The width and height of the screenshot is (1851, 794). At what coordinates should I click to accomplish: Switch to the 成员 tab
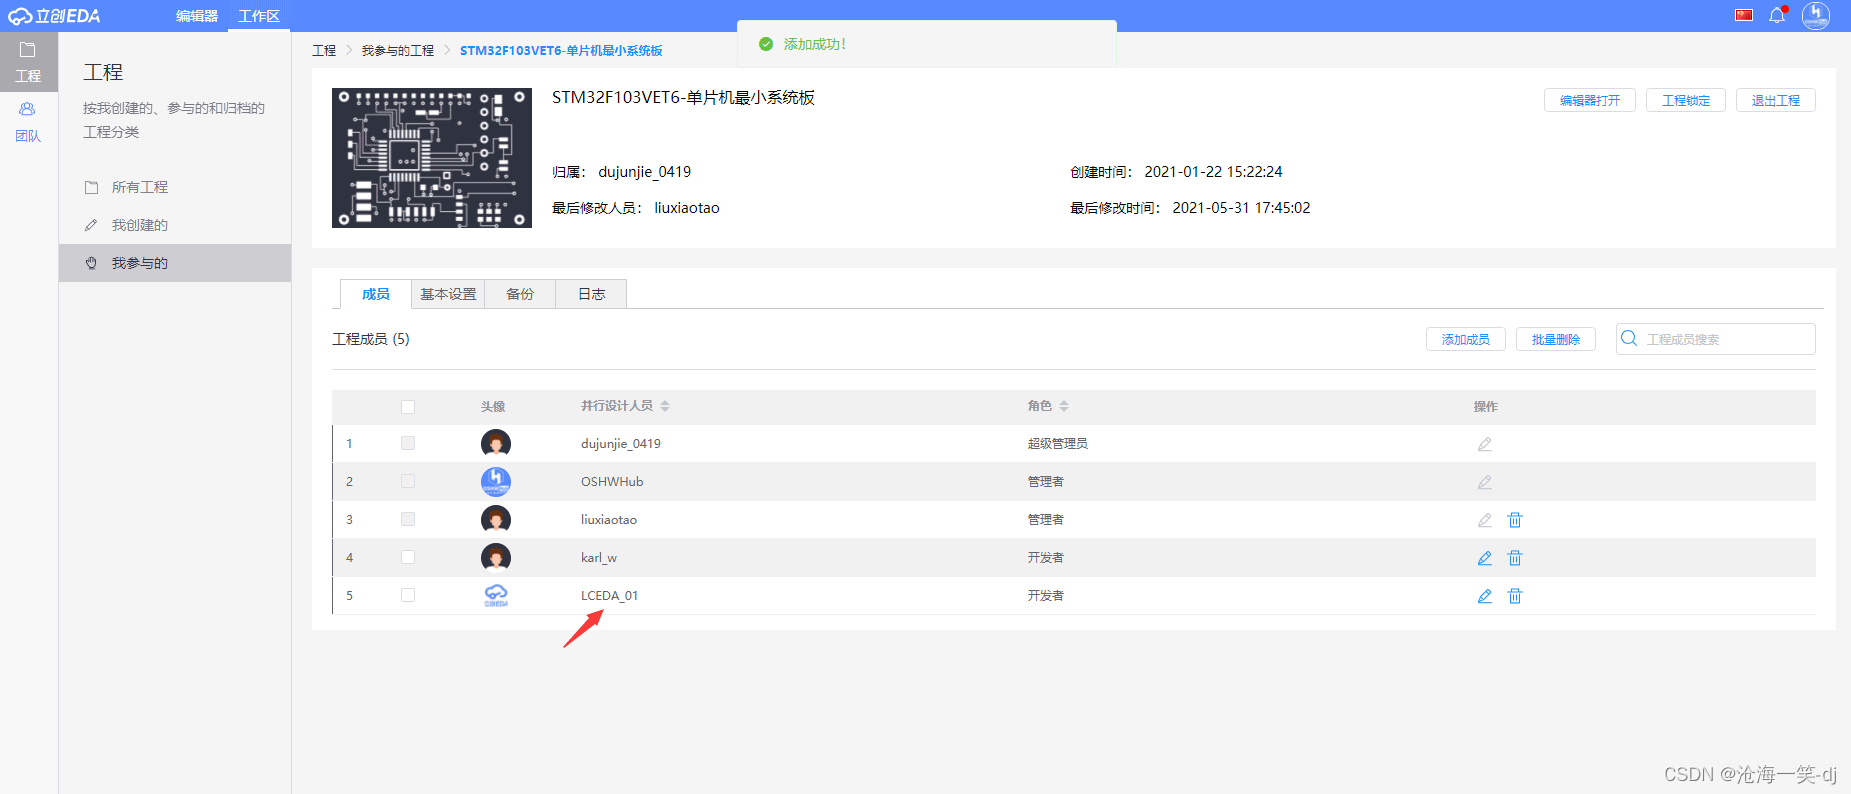coord(376,294)
